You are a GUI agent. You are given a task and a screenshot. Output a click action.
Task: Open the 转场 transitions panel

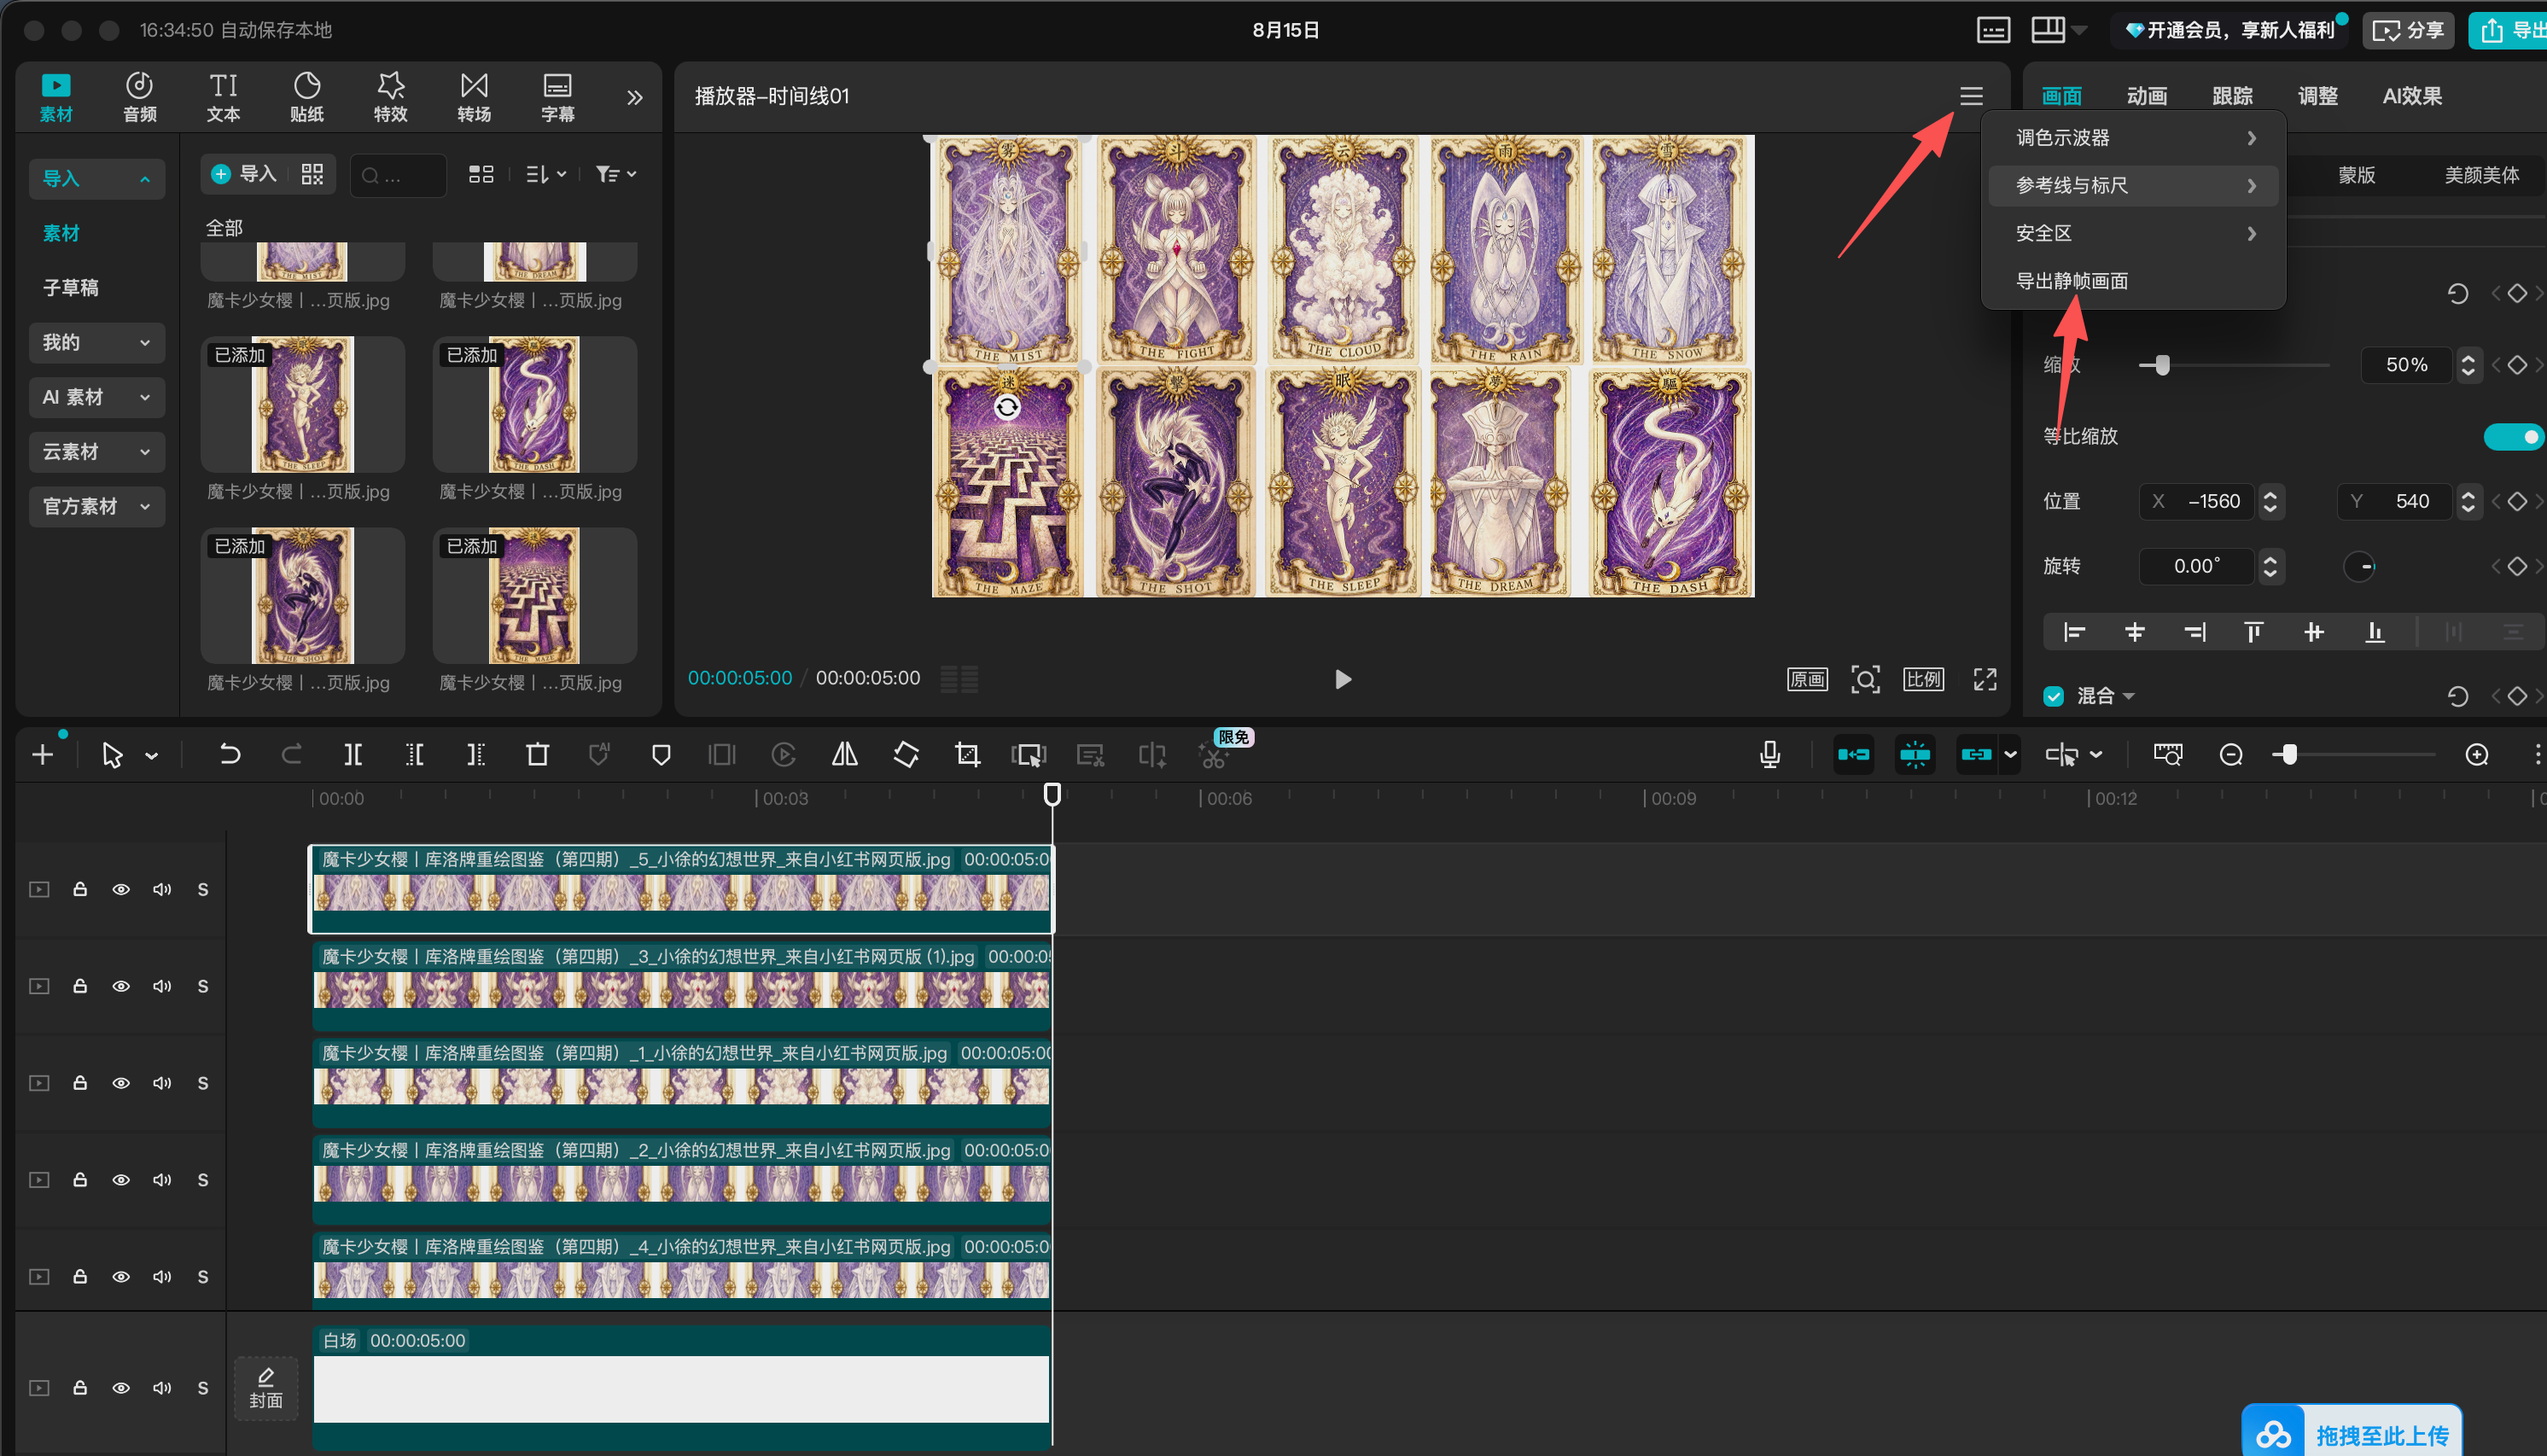pyautogui.click(x=474, y=97)
